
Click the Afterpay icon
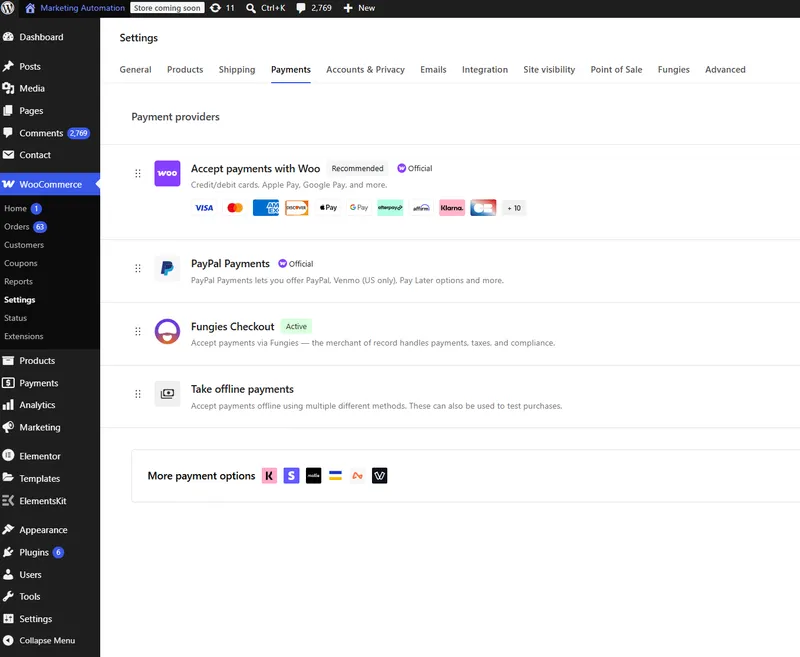click(390, 208)
